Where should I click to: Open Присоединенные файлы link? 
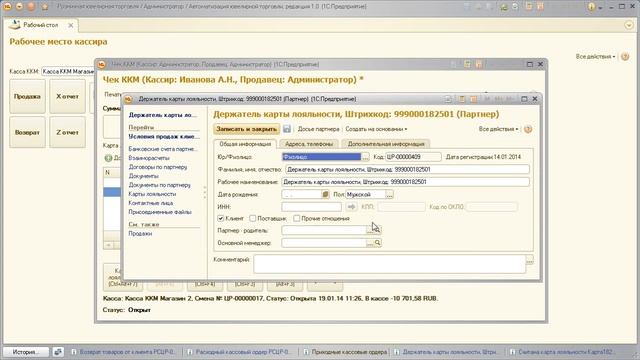tap(160, 212)
